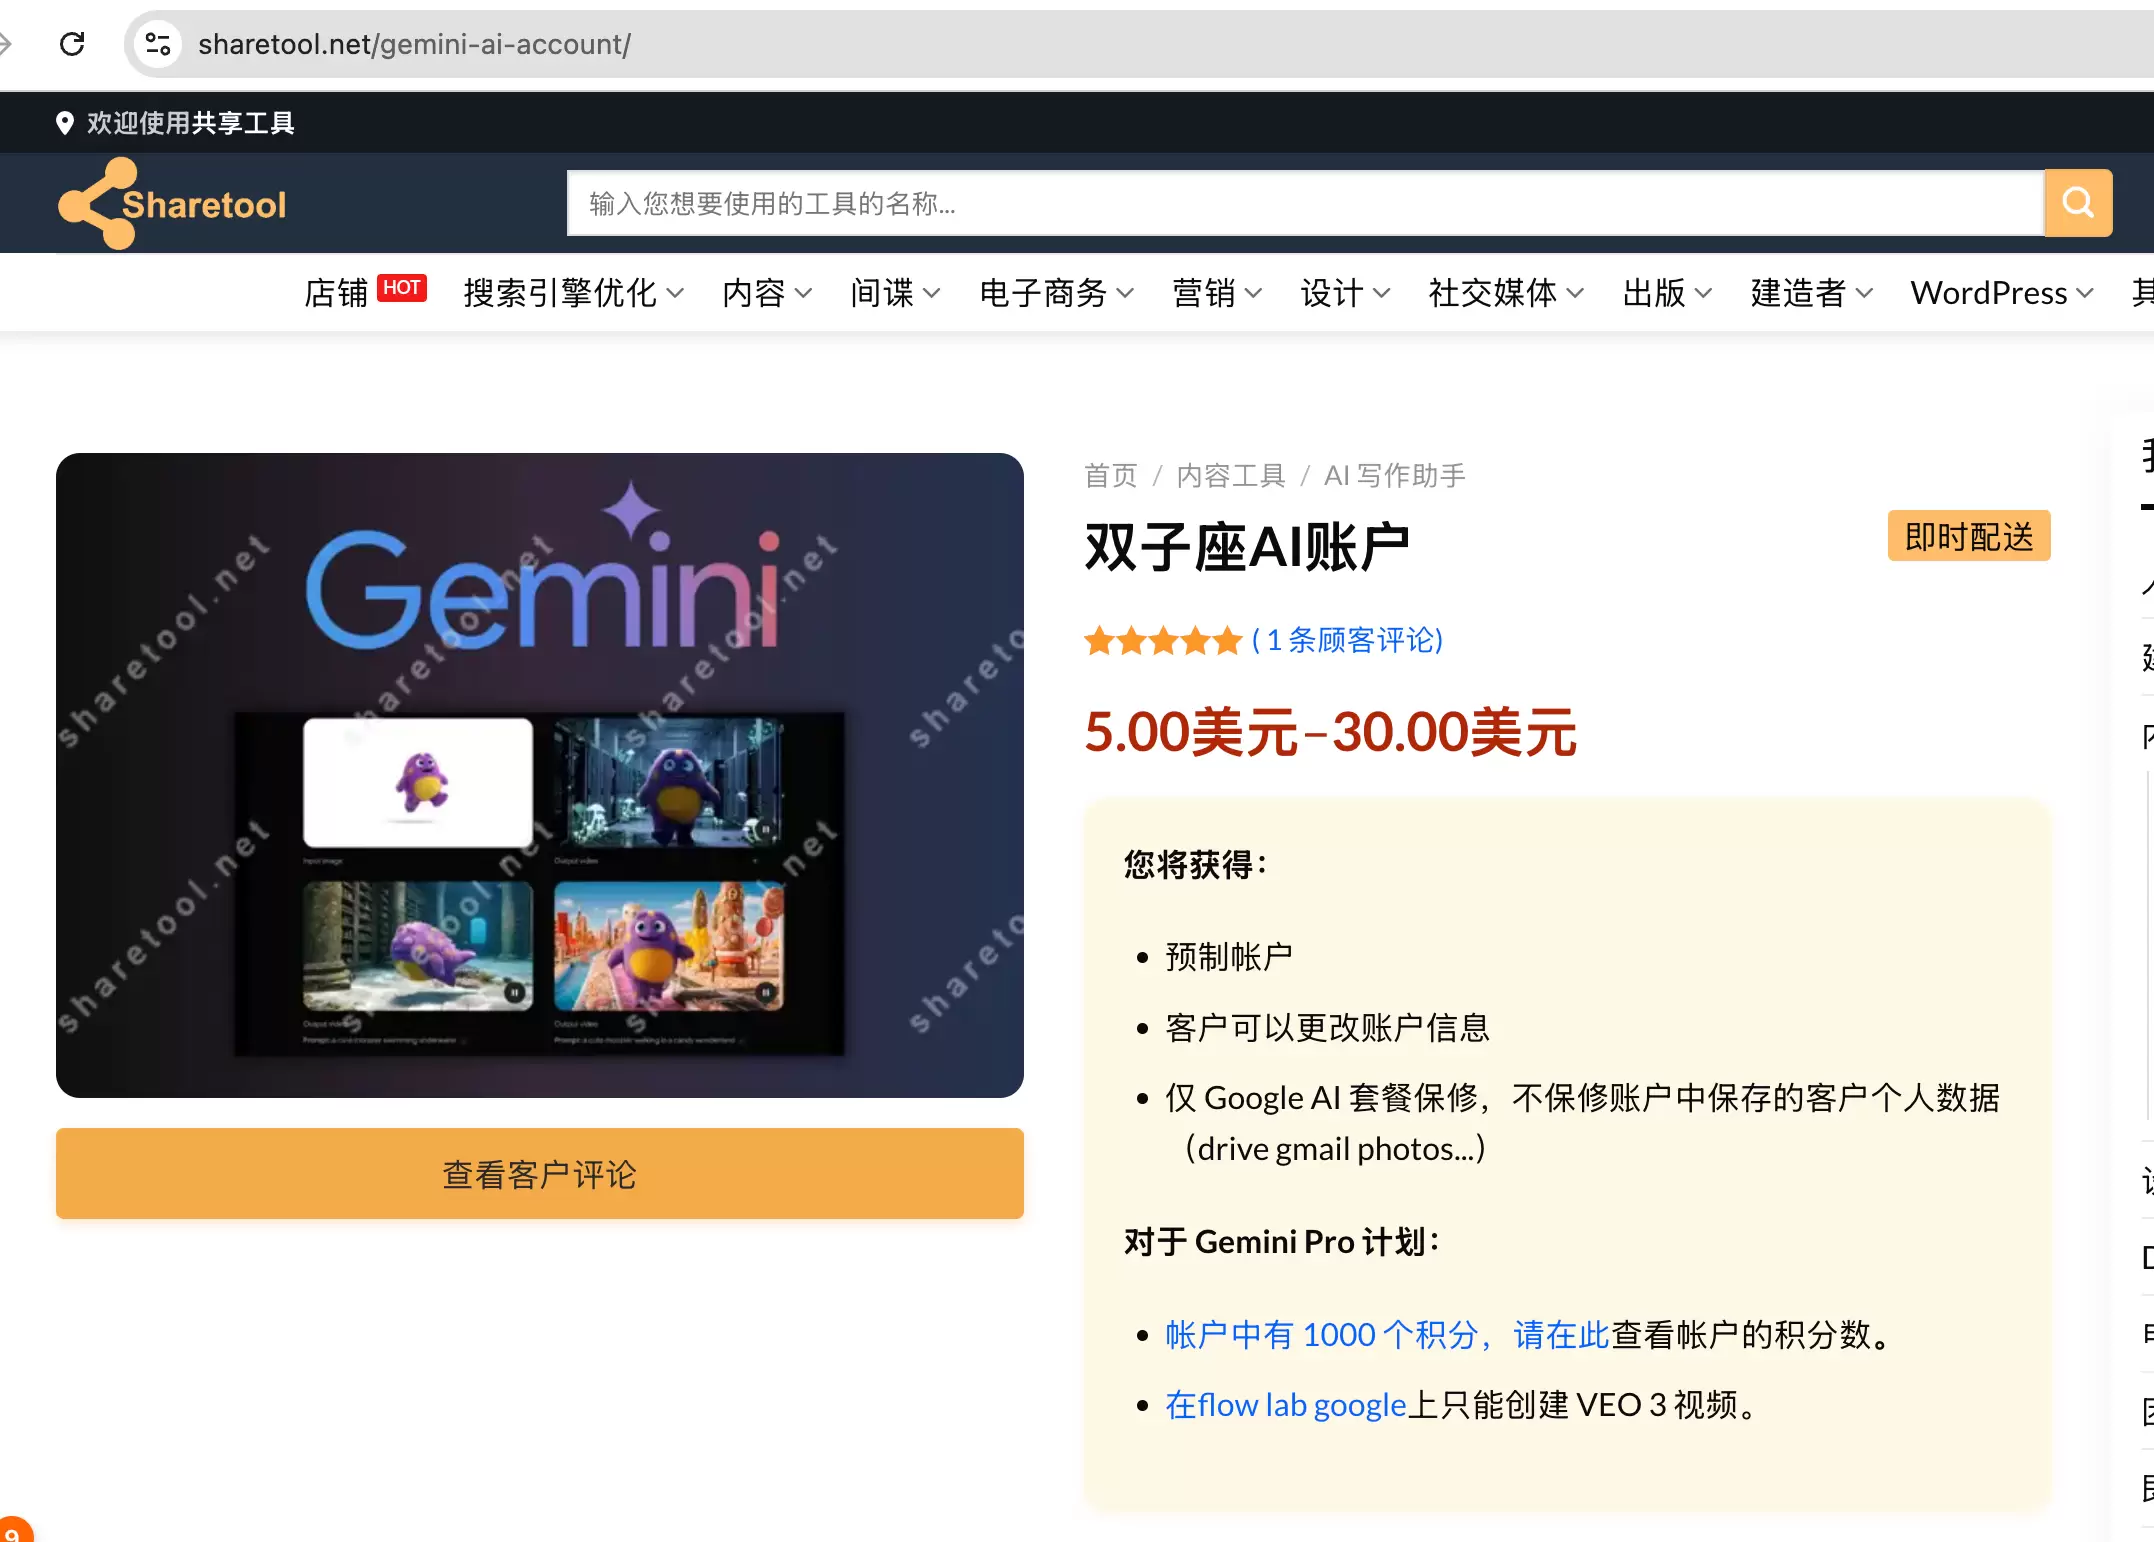Click the 首页 breadcrumb link

[x=1111, y=475]
